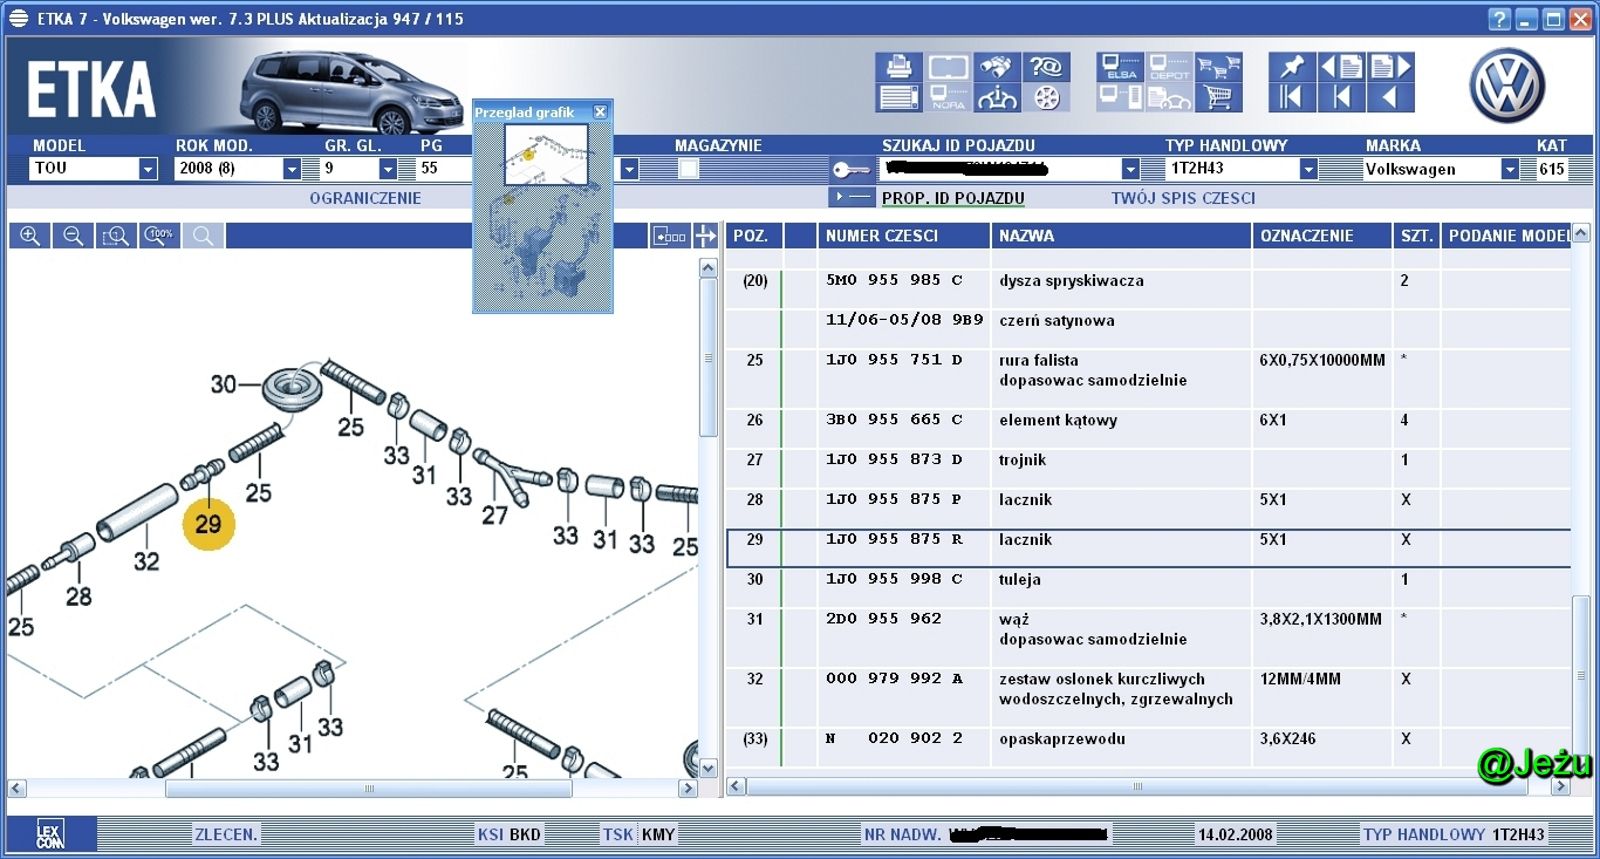Viewport: 1600px width, 859px height.
Task: Reset diagram zoom to 100%
Action: (x=159, y=236)
